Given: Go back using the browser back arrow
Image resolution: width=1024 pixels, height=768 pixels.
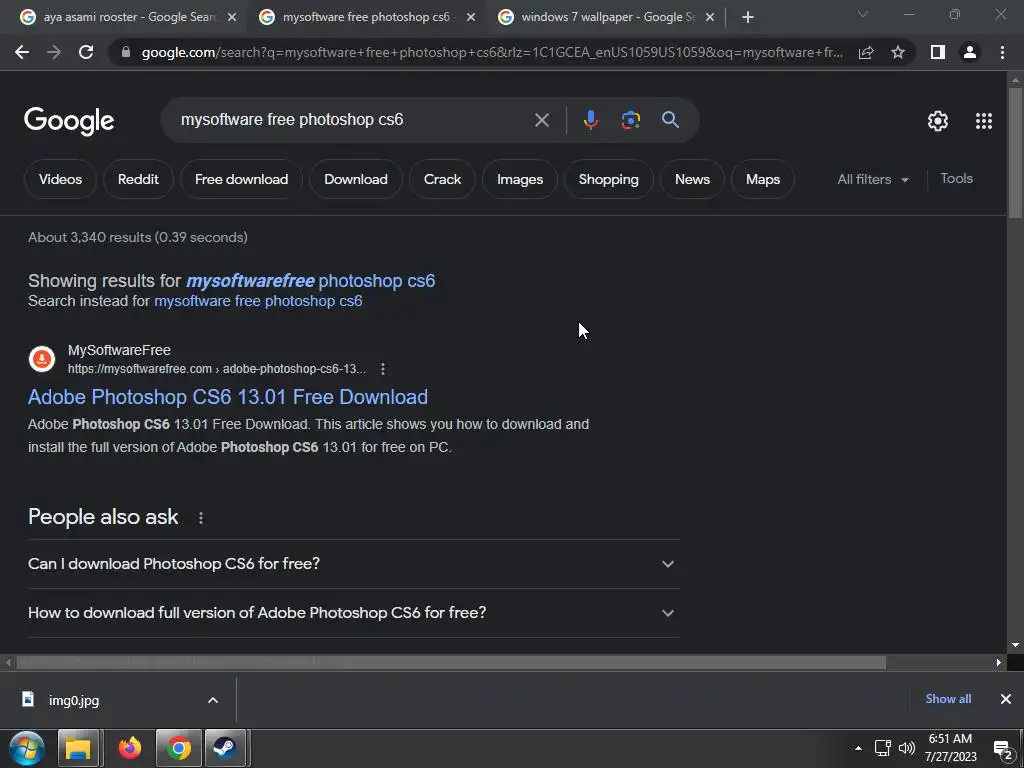Looking at the screenshot, I should (22, 52).
